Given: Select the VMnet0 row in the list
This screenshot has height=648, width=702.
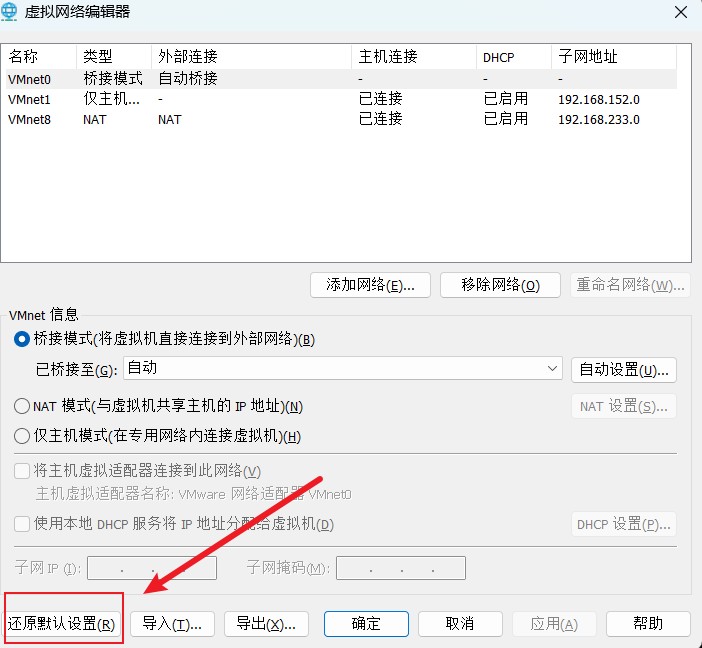Looking at the screenshot, I should 341,79.
